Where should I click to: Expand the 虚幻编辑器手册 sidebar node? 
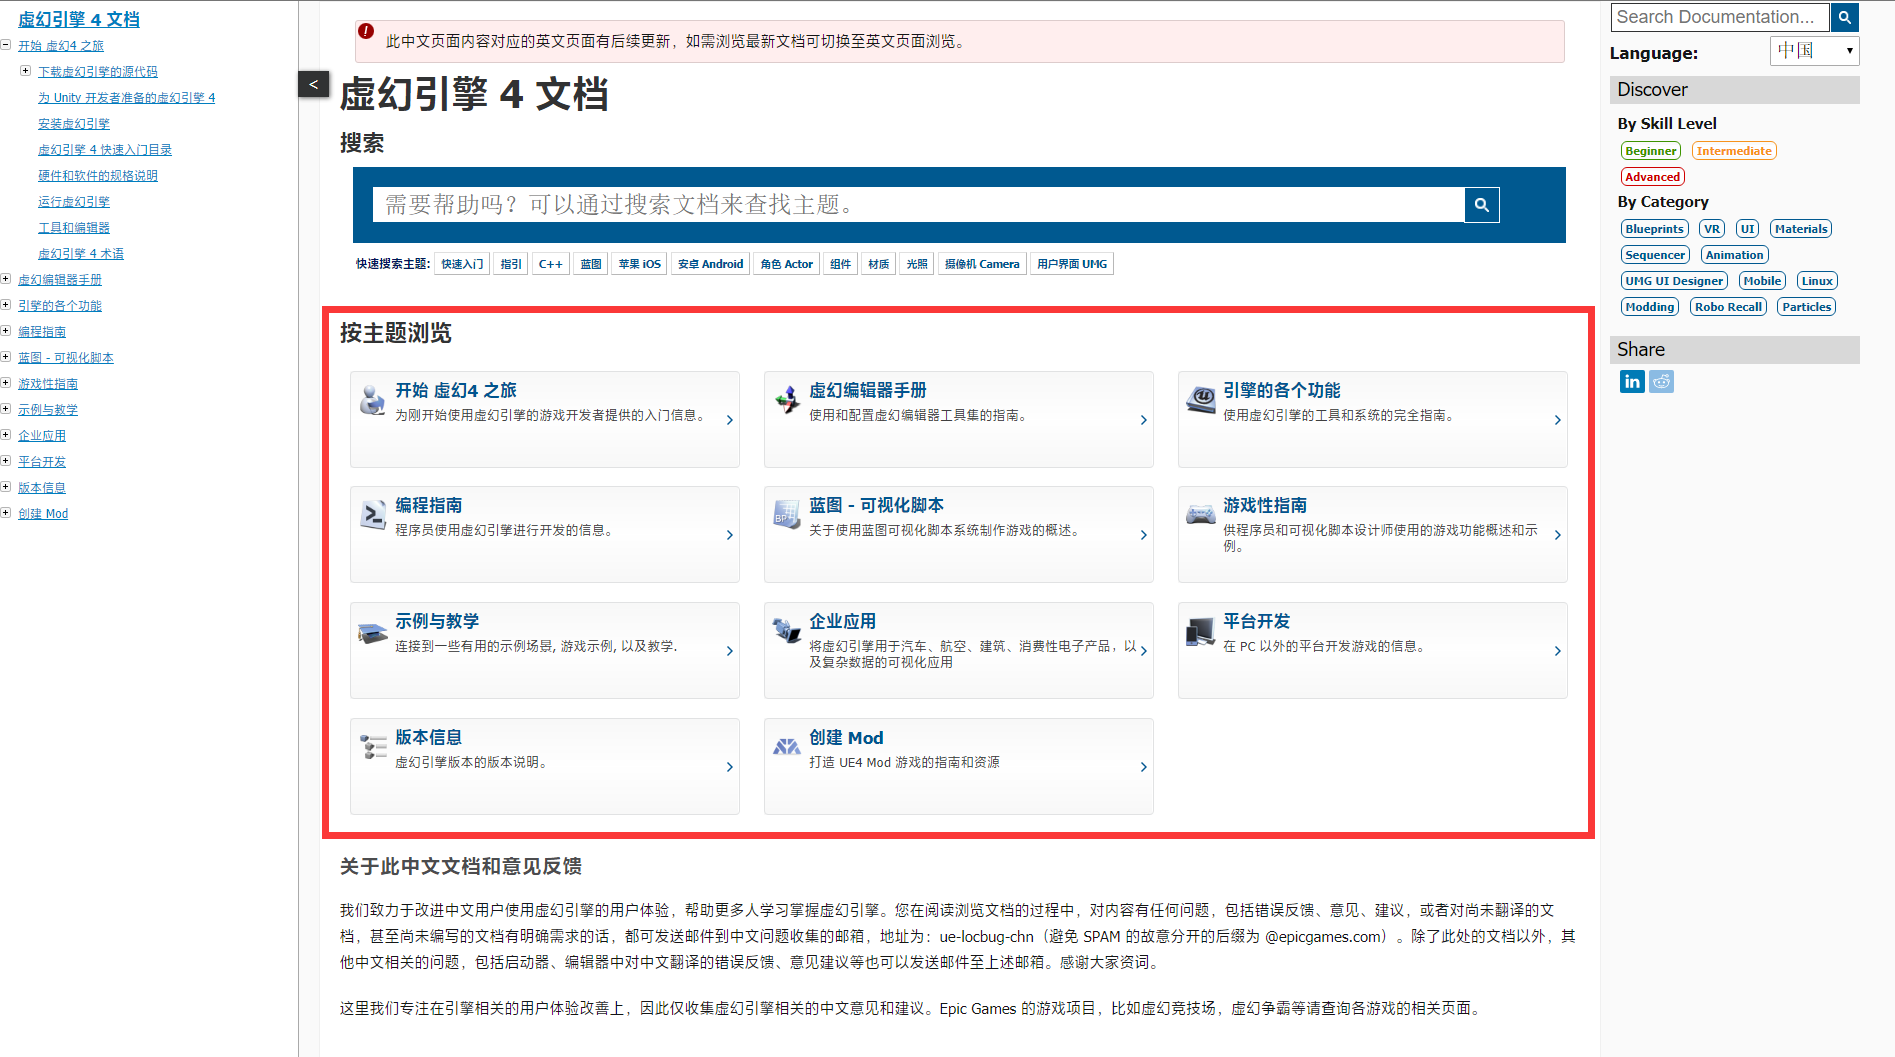click(6, 279)
